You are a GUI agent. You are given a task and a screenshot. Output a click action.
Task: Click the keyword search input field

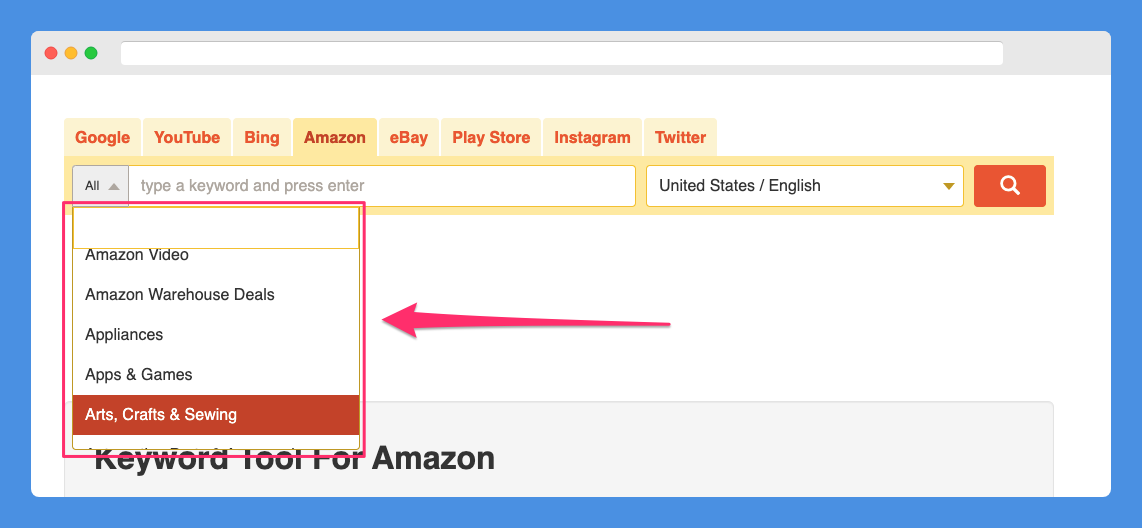382,186
